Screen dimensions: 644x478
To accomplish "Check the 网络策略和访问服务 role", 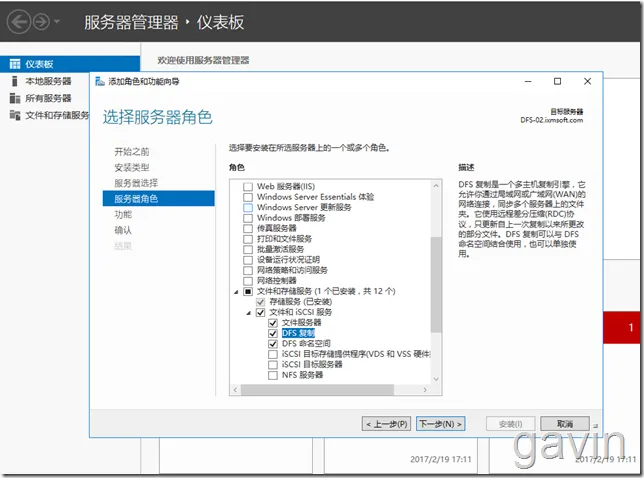I will click(248, 270).
